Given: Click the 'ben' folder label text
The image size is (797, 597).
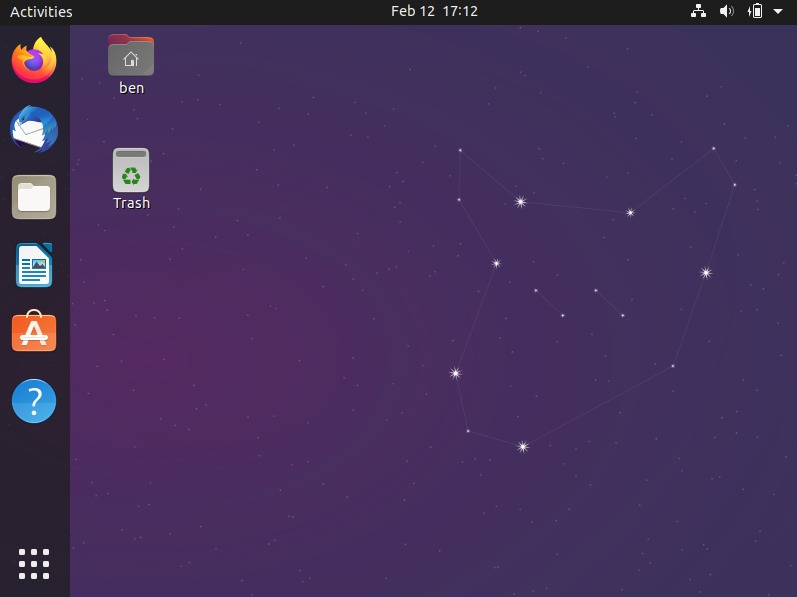Looking at the screenshot, I should (x=131, y=88).
